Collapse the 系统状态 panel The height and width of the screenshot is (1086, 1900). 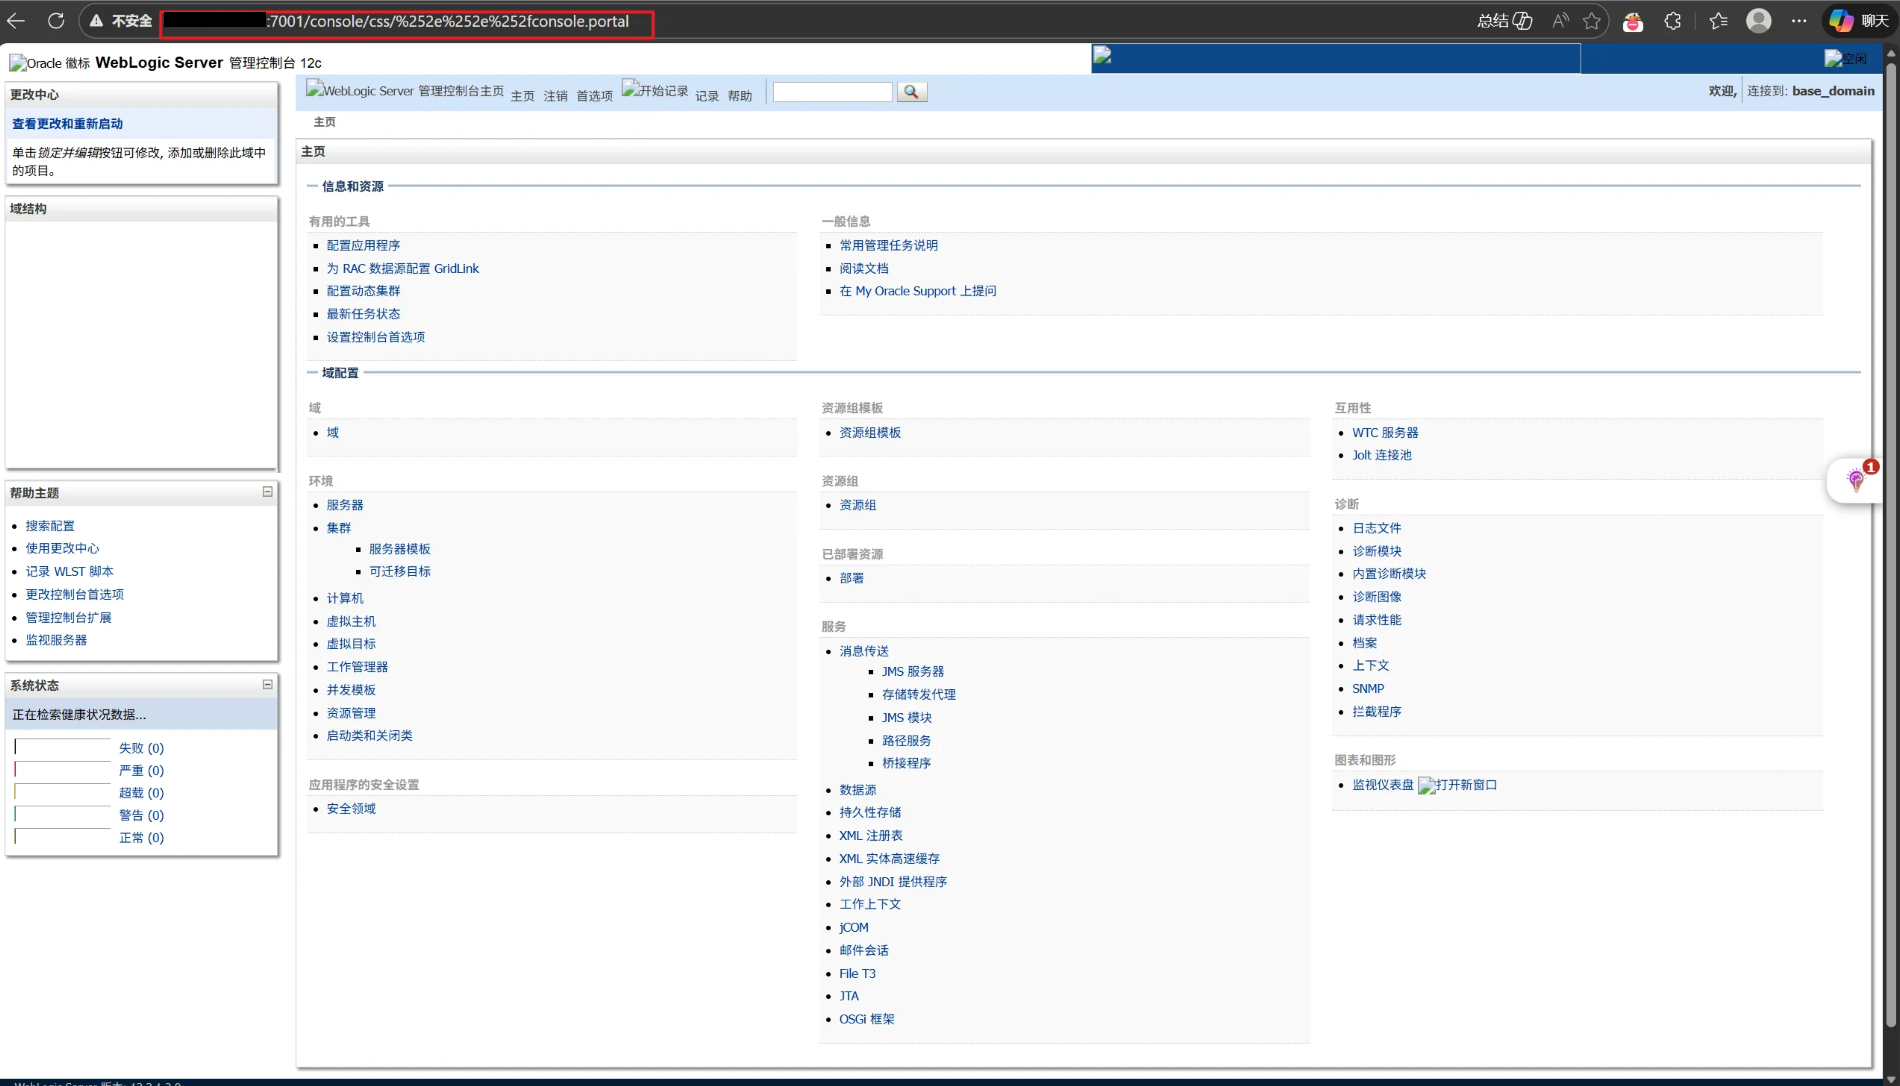[267, 685]
